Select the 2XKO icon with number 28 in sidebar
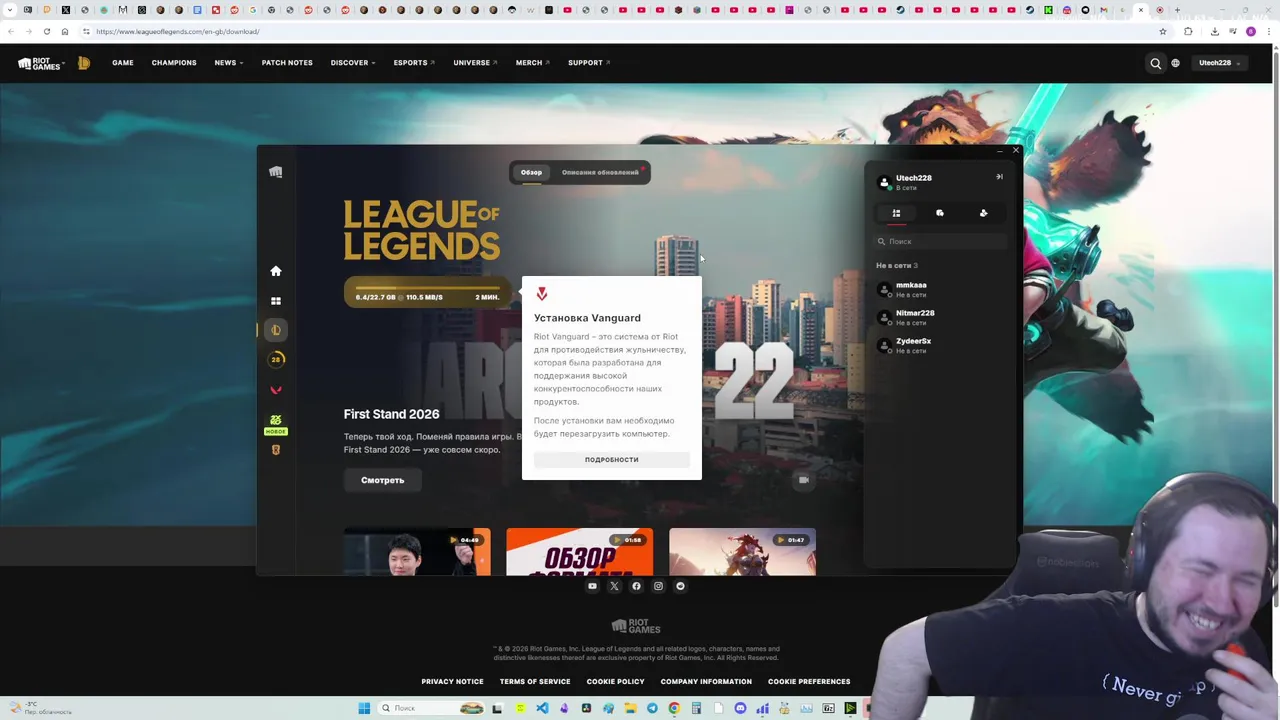The image size is (1280, 720). click(x=276, y=359)
